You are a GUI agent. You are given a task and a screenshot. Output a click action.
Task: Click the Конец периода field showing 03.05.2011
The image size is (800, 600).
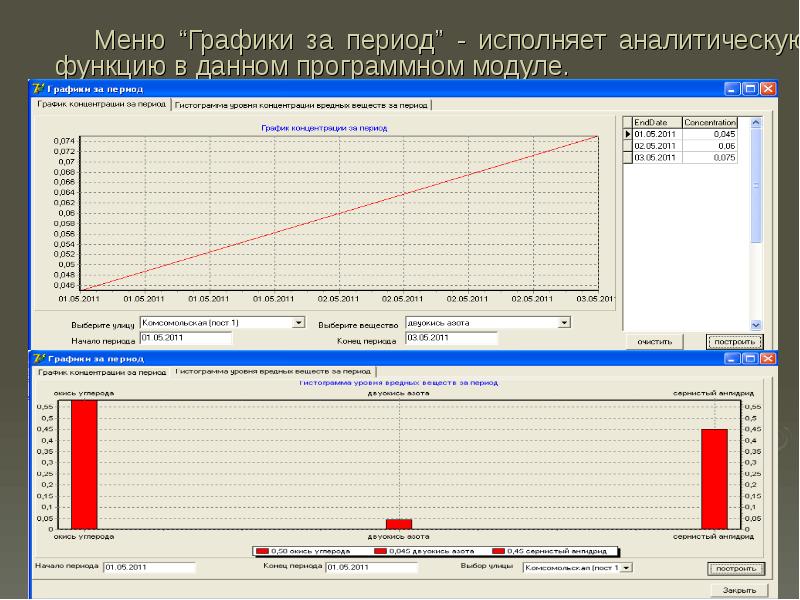coord(450,338)
